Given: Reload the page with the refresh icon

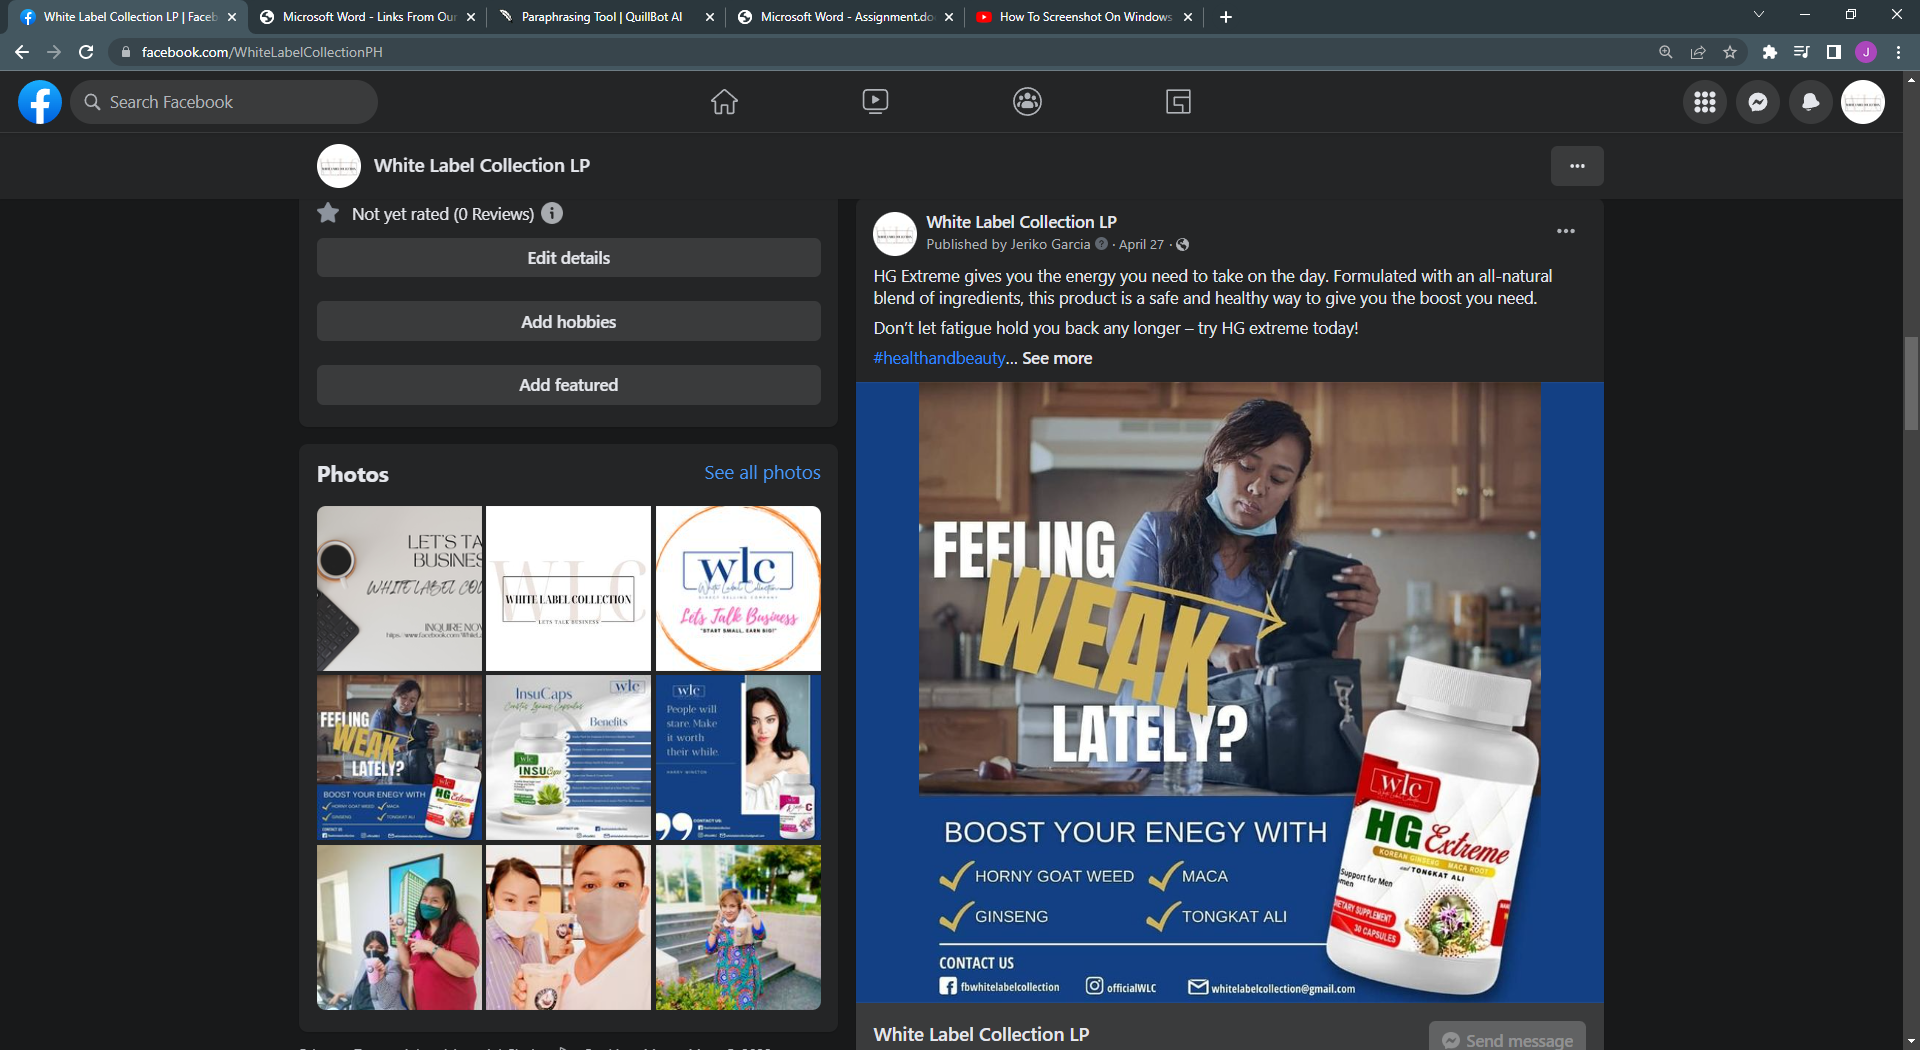Looking at the screenshot, I should [x=86, y=52].
